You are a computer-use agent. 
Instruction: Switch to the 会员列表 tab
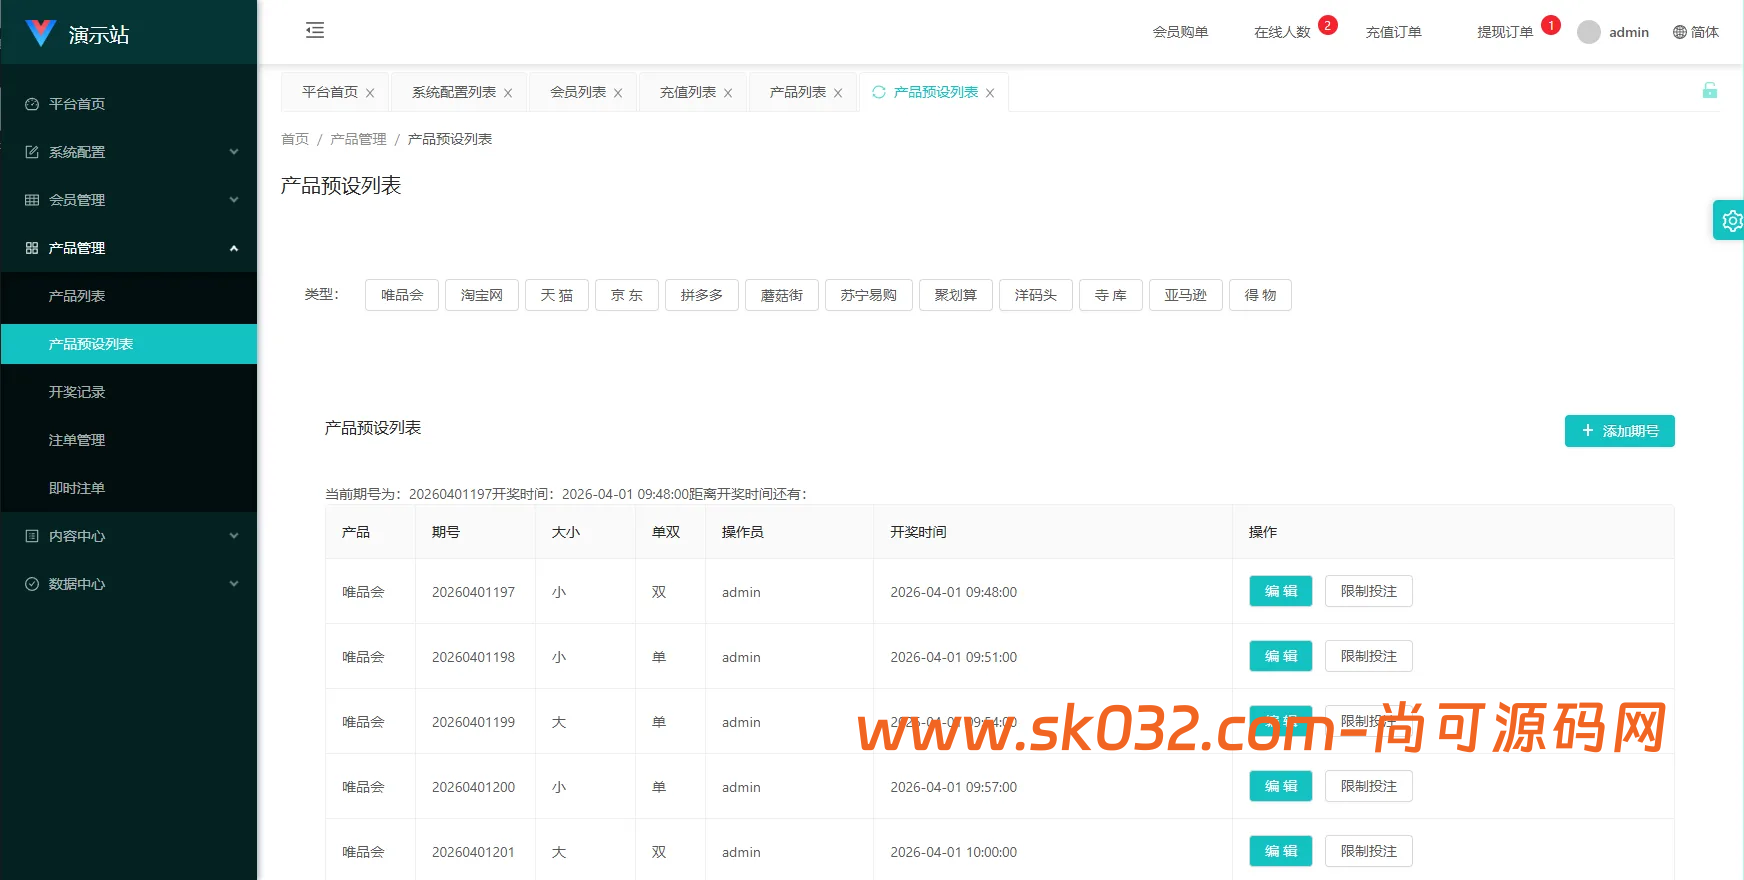tap(578, 92)
